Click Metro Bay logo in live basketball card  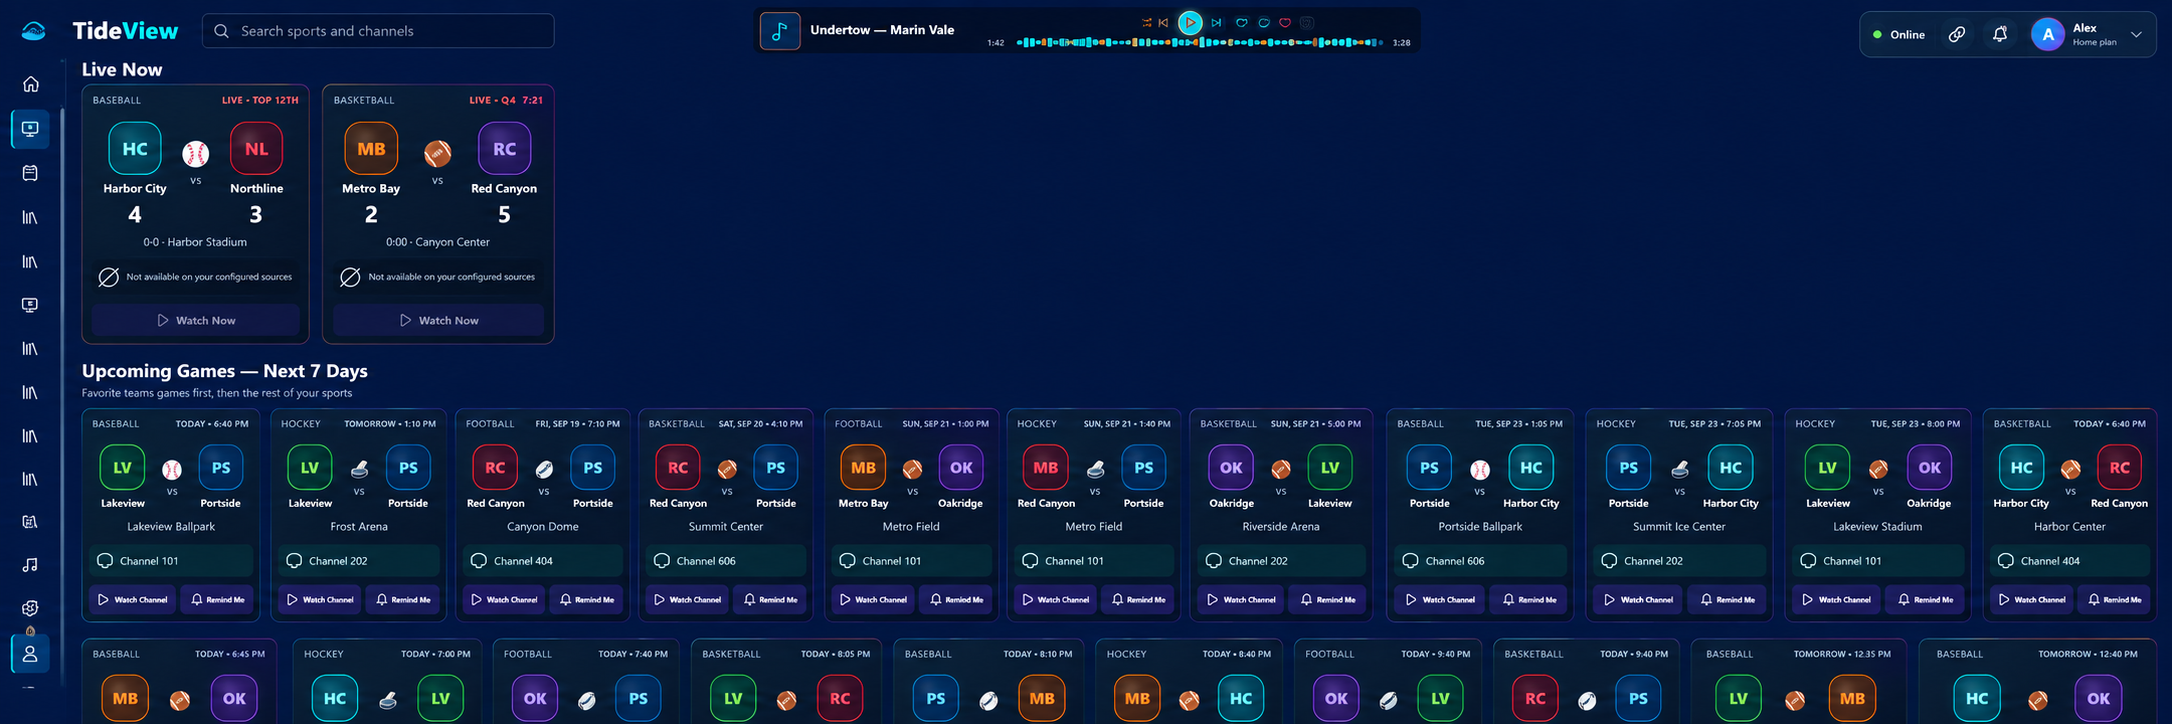[x=371, y=149]
